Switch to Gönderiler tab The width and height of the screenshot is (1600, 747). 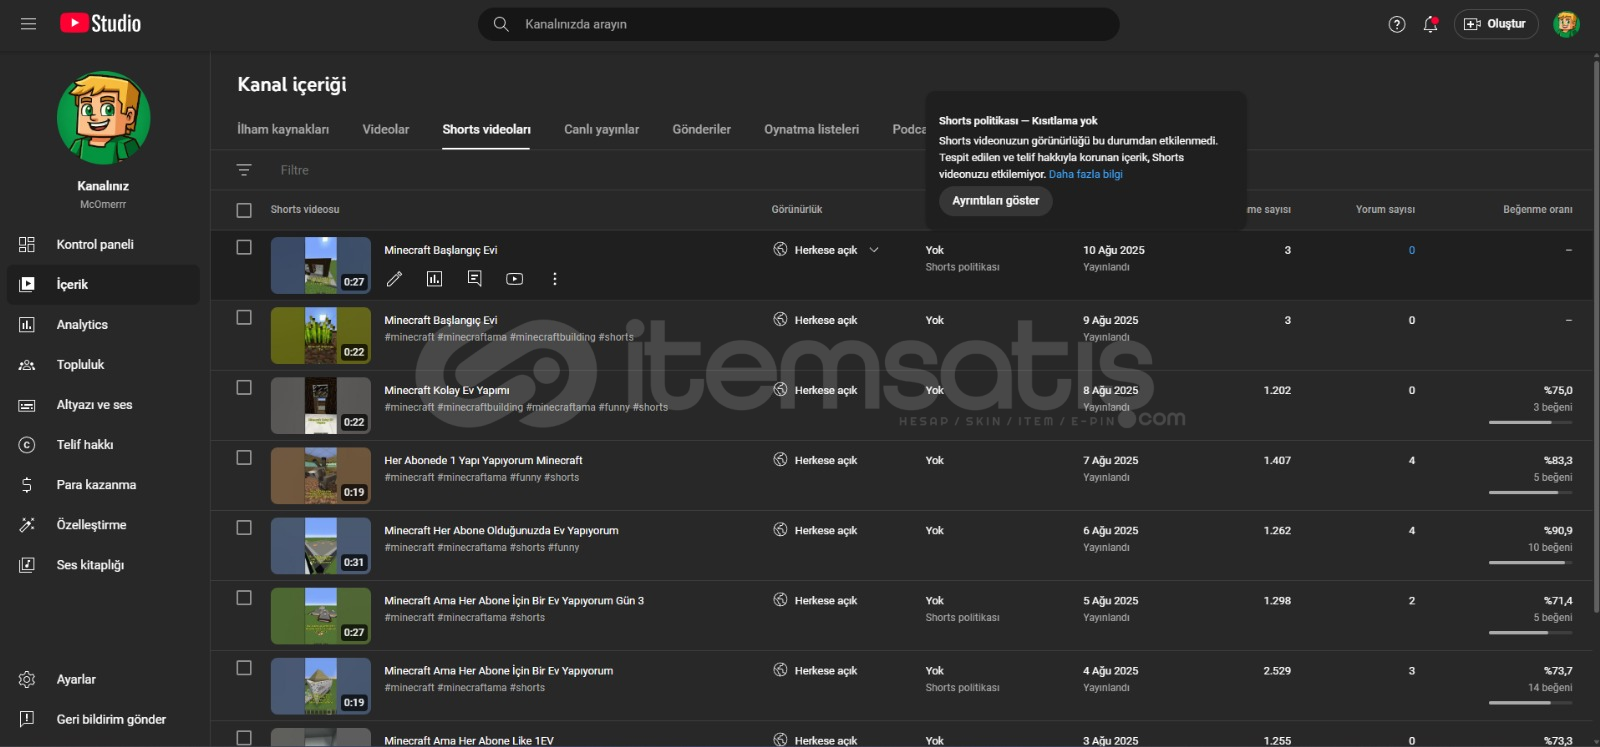point(701,129)
